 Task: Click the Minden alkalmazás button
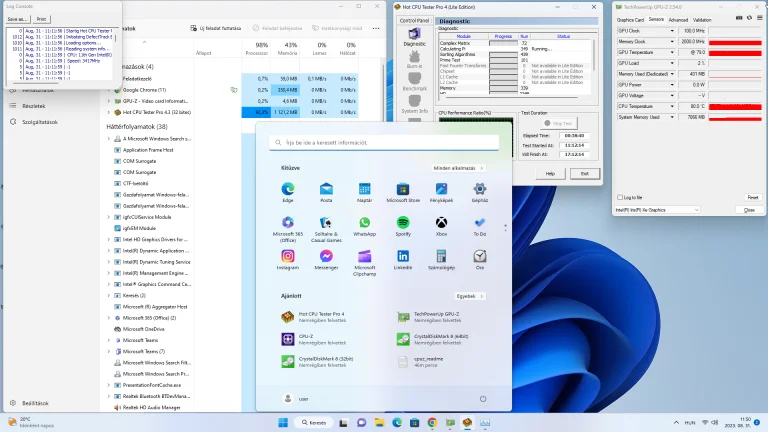coord(459,168)
